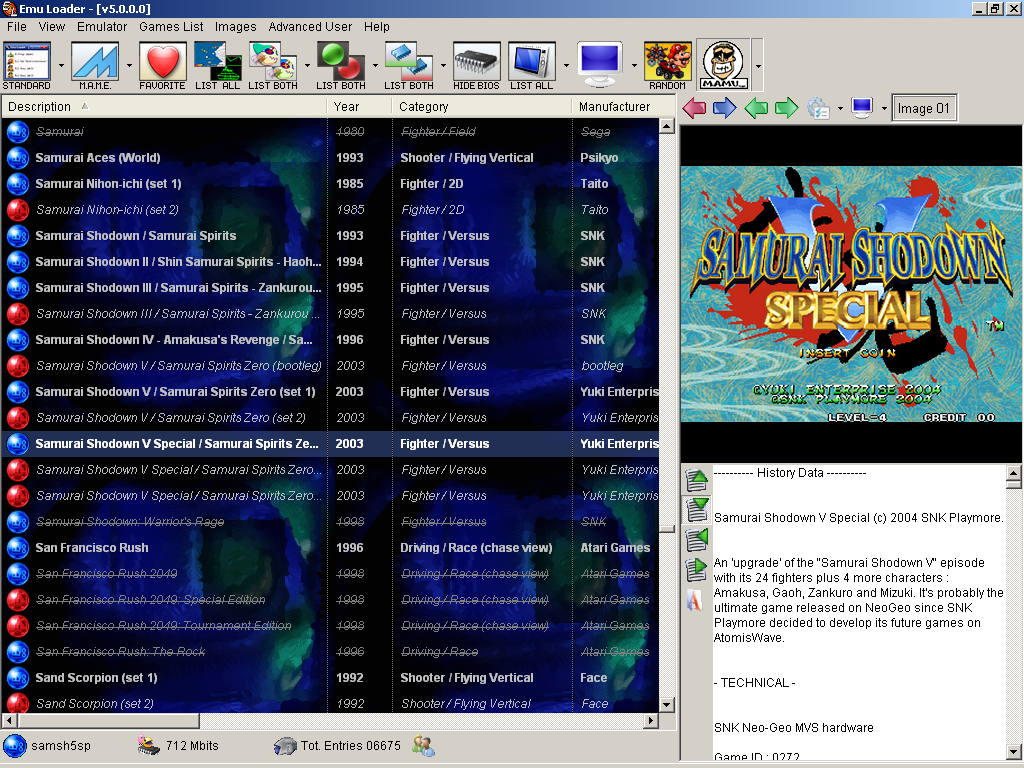
Task: Expand dropdown after cartoon LIST BOTH icon
Action: tap(307, 66)
